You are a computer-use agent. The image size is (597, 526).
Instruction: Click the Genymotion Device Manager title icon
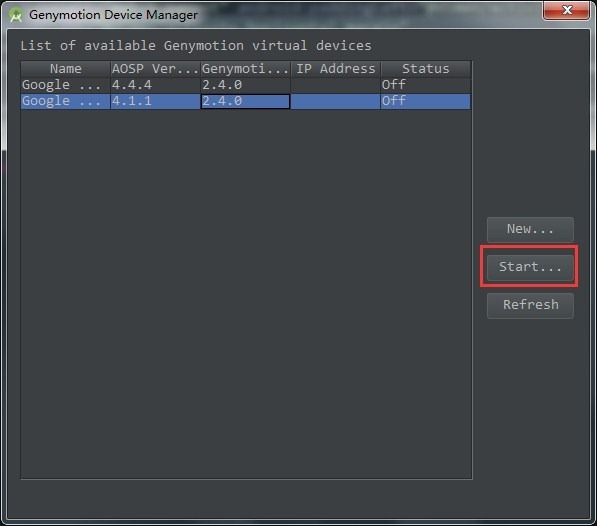pos(16,15)
